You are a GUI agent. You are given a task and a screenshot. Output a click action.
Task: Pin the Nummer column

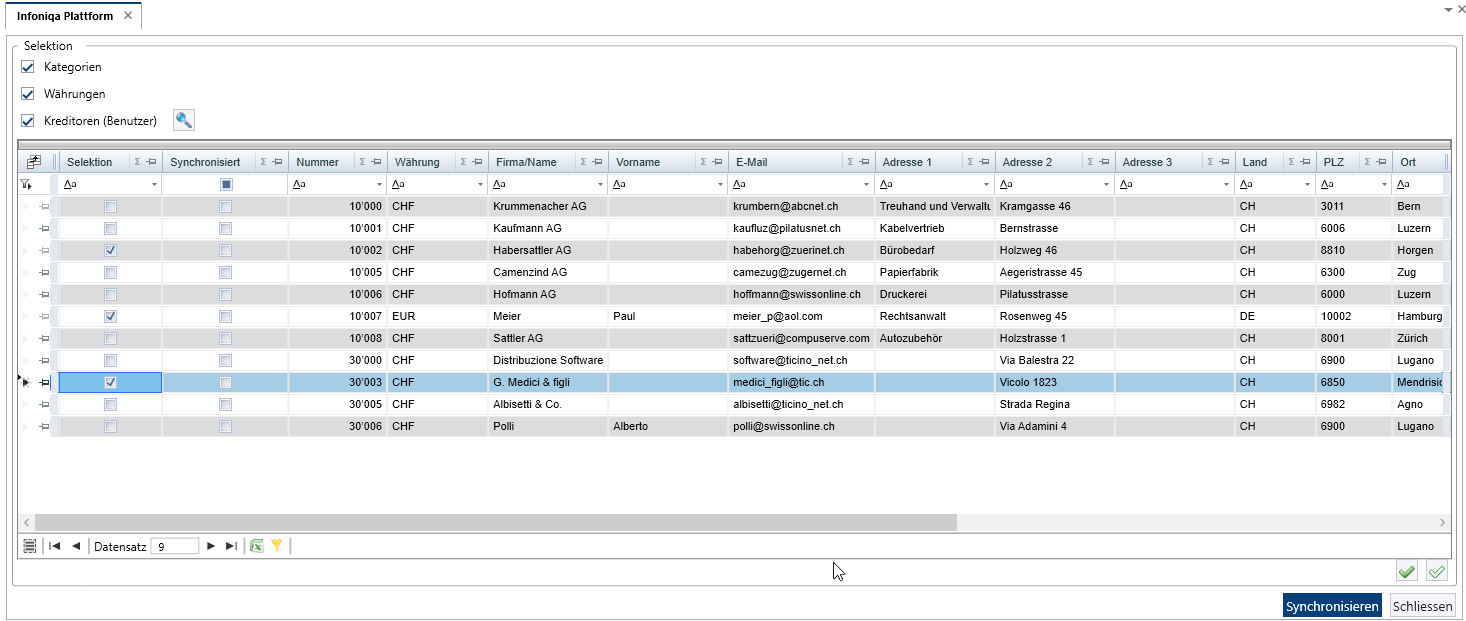pos(376,162)
